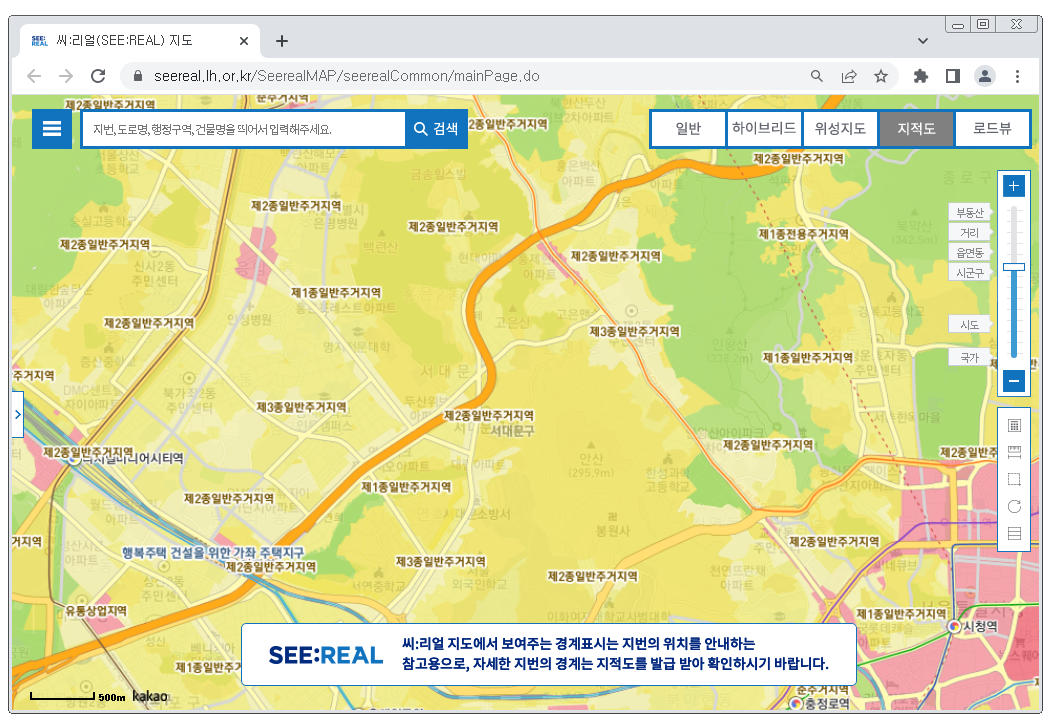The height and width of the screenshot is (718, 1049).
Task: Bookmark this page with the star icon
Action: pos(881,76)
